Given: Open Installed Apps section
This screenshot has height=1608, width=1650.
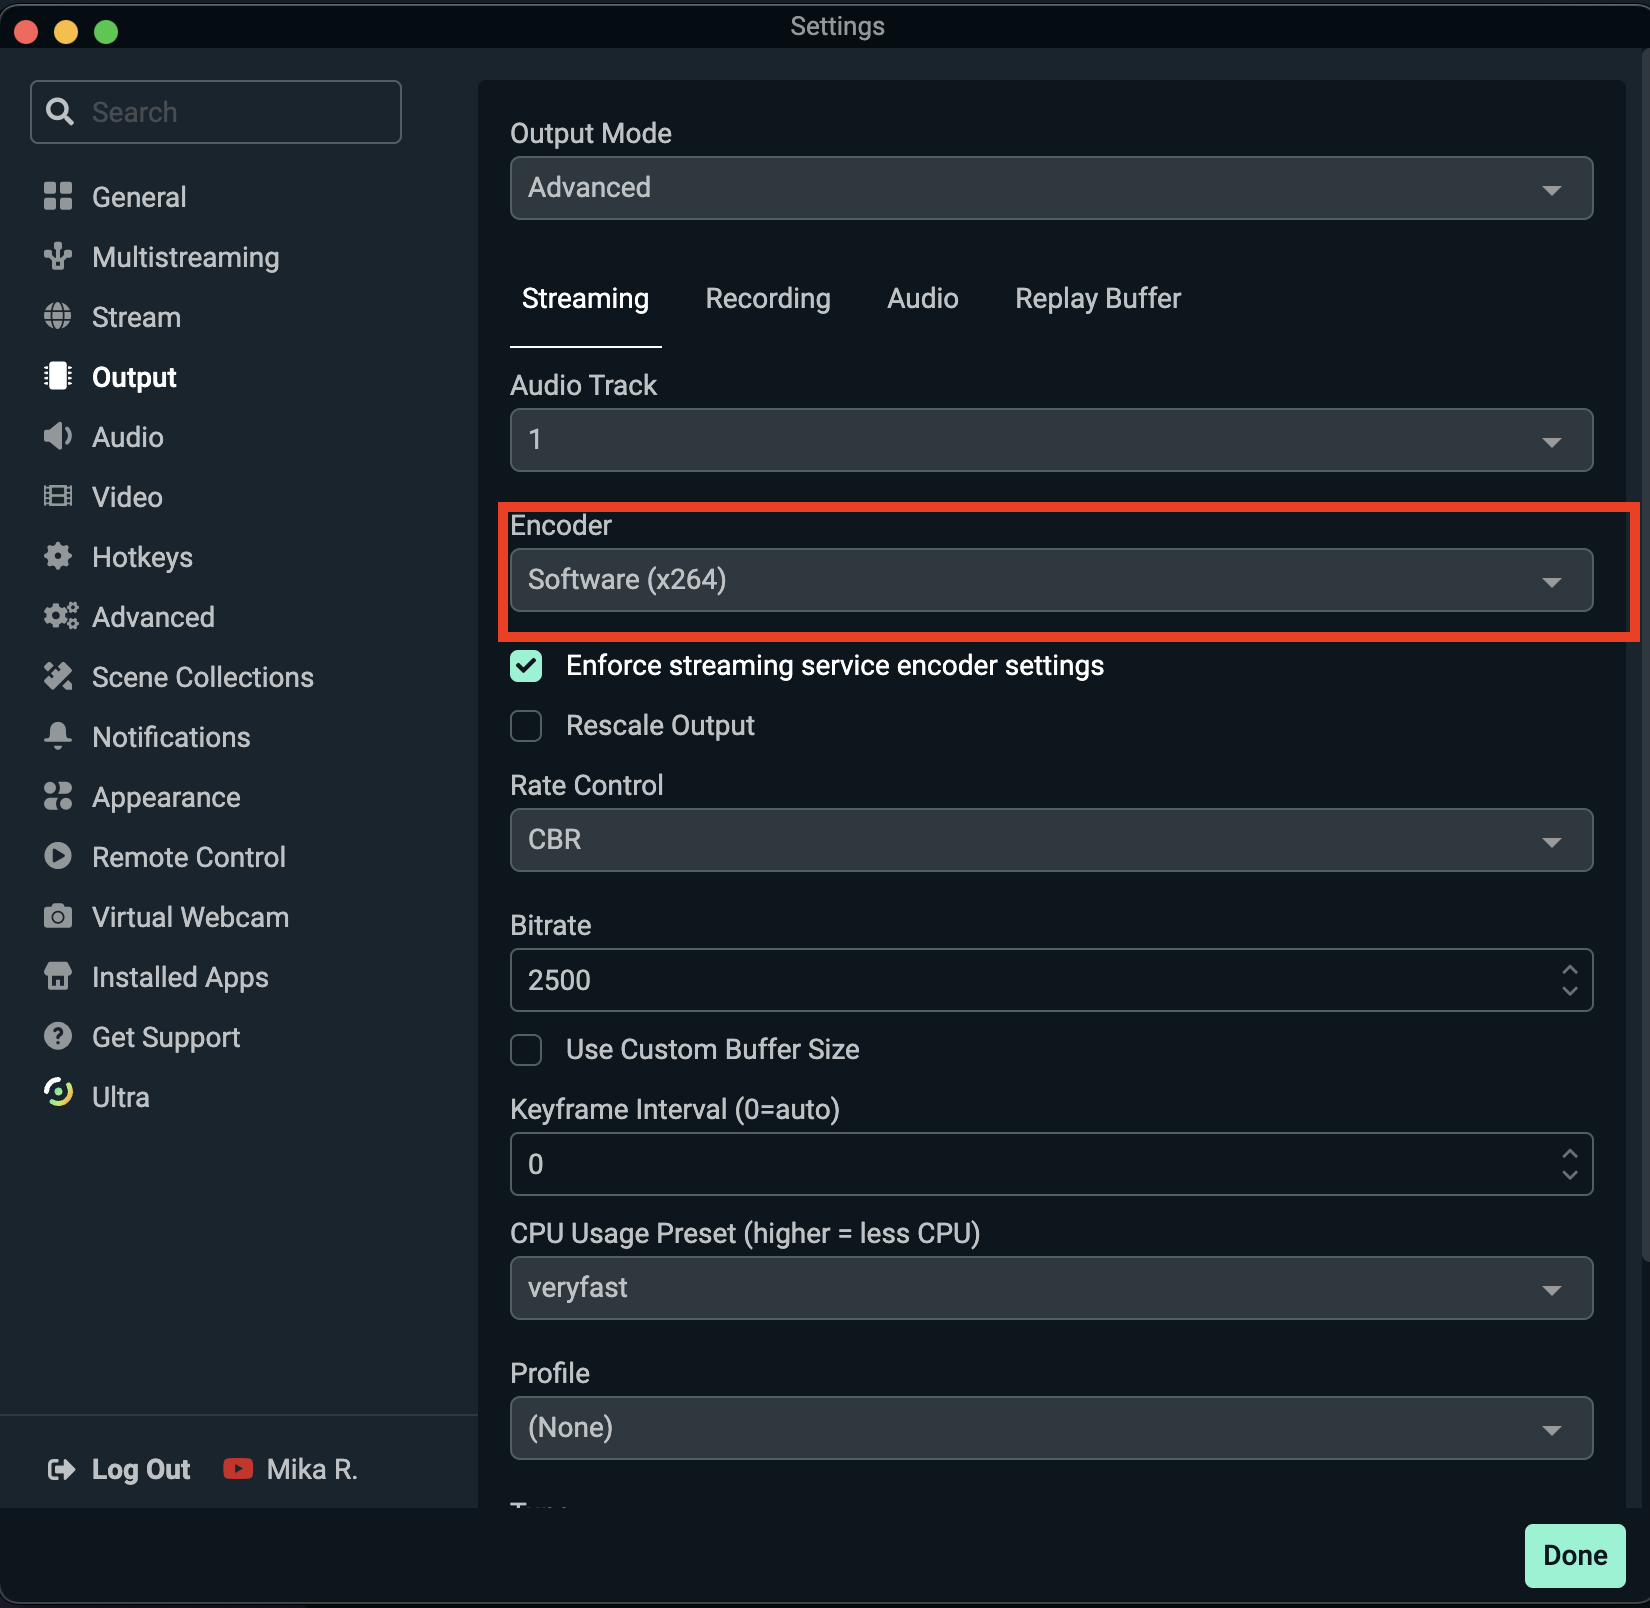Looking at the screenshot, I should (180, 977).
